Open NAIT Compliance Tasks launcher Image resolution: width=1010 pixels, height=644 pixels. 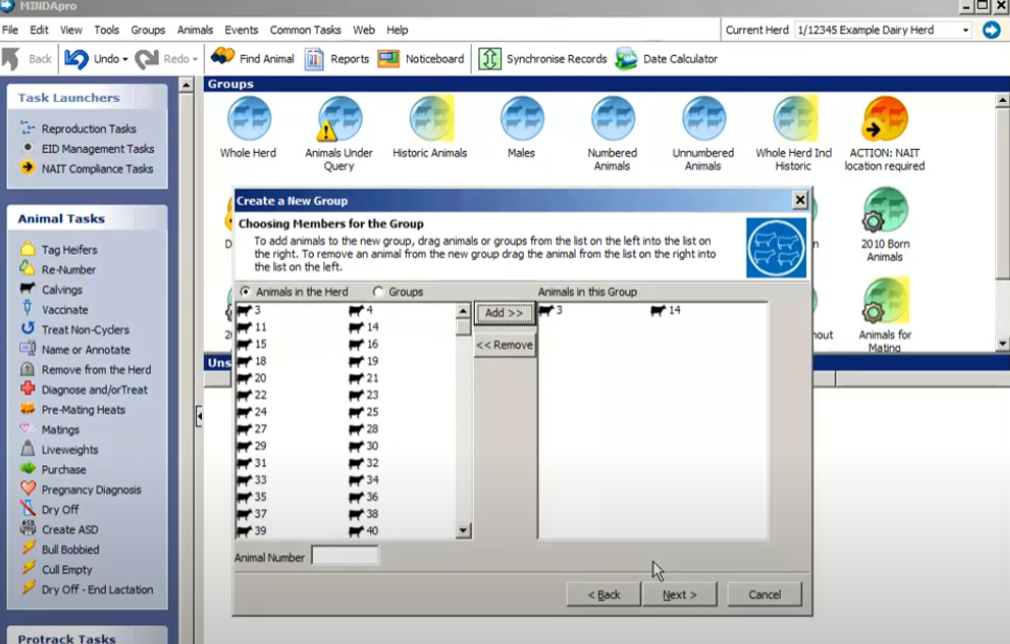click(86, 168)
